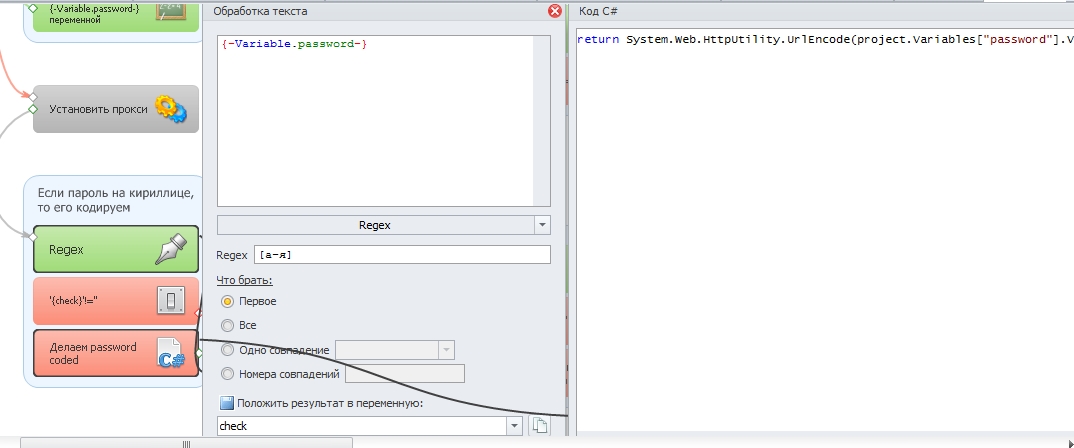Click the check result variable field

[362, 426]
